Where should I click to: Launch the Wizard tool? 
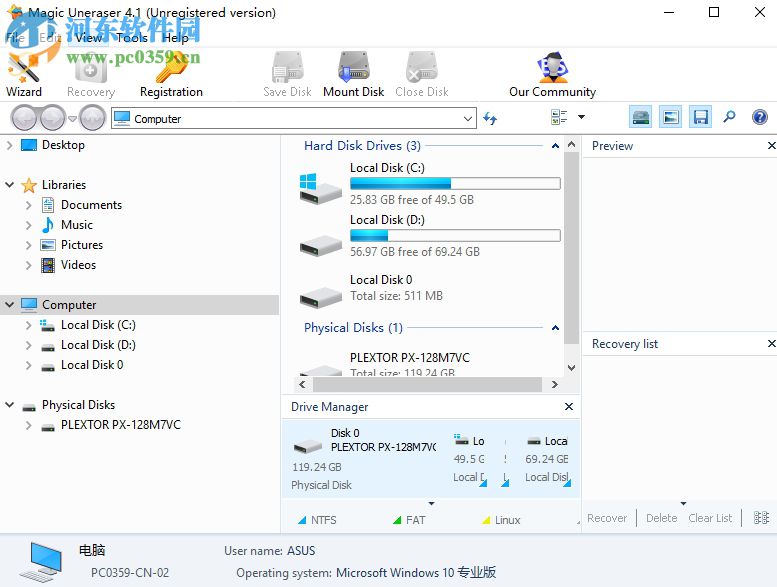pos(23,74)
